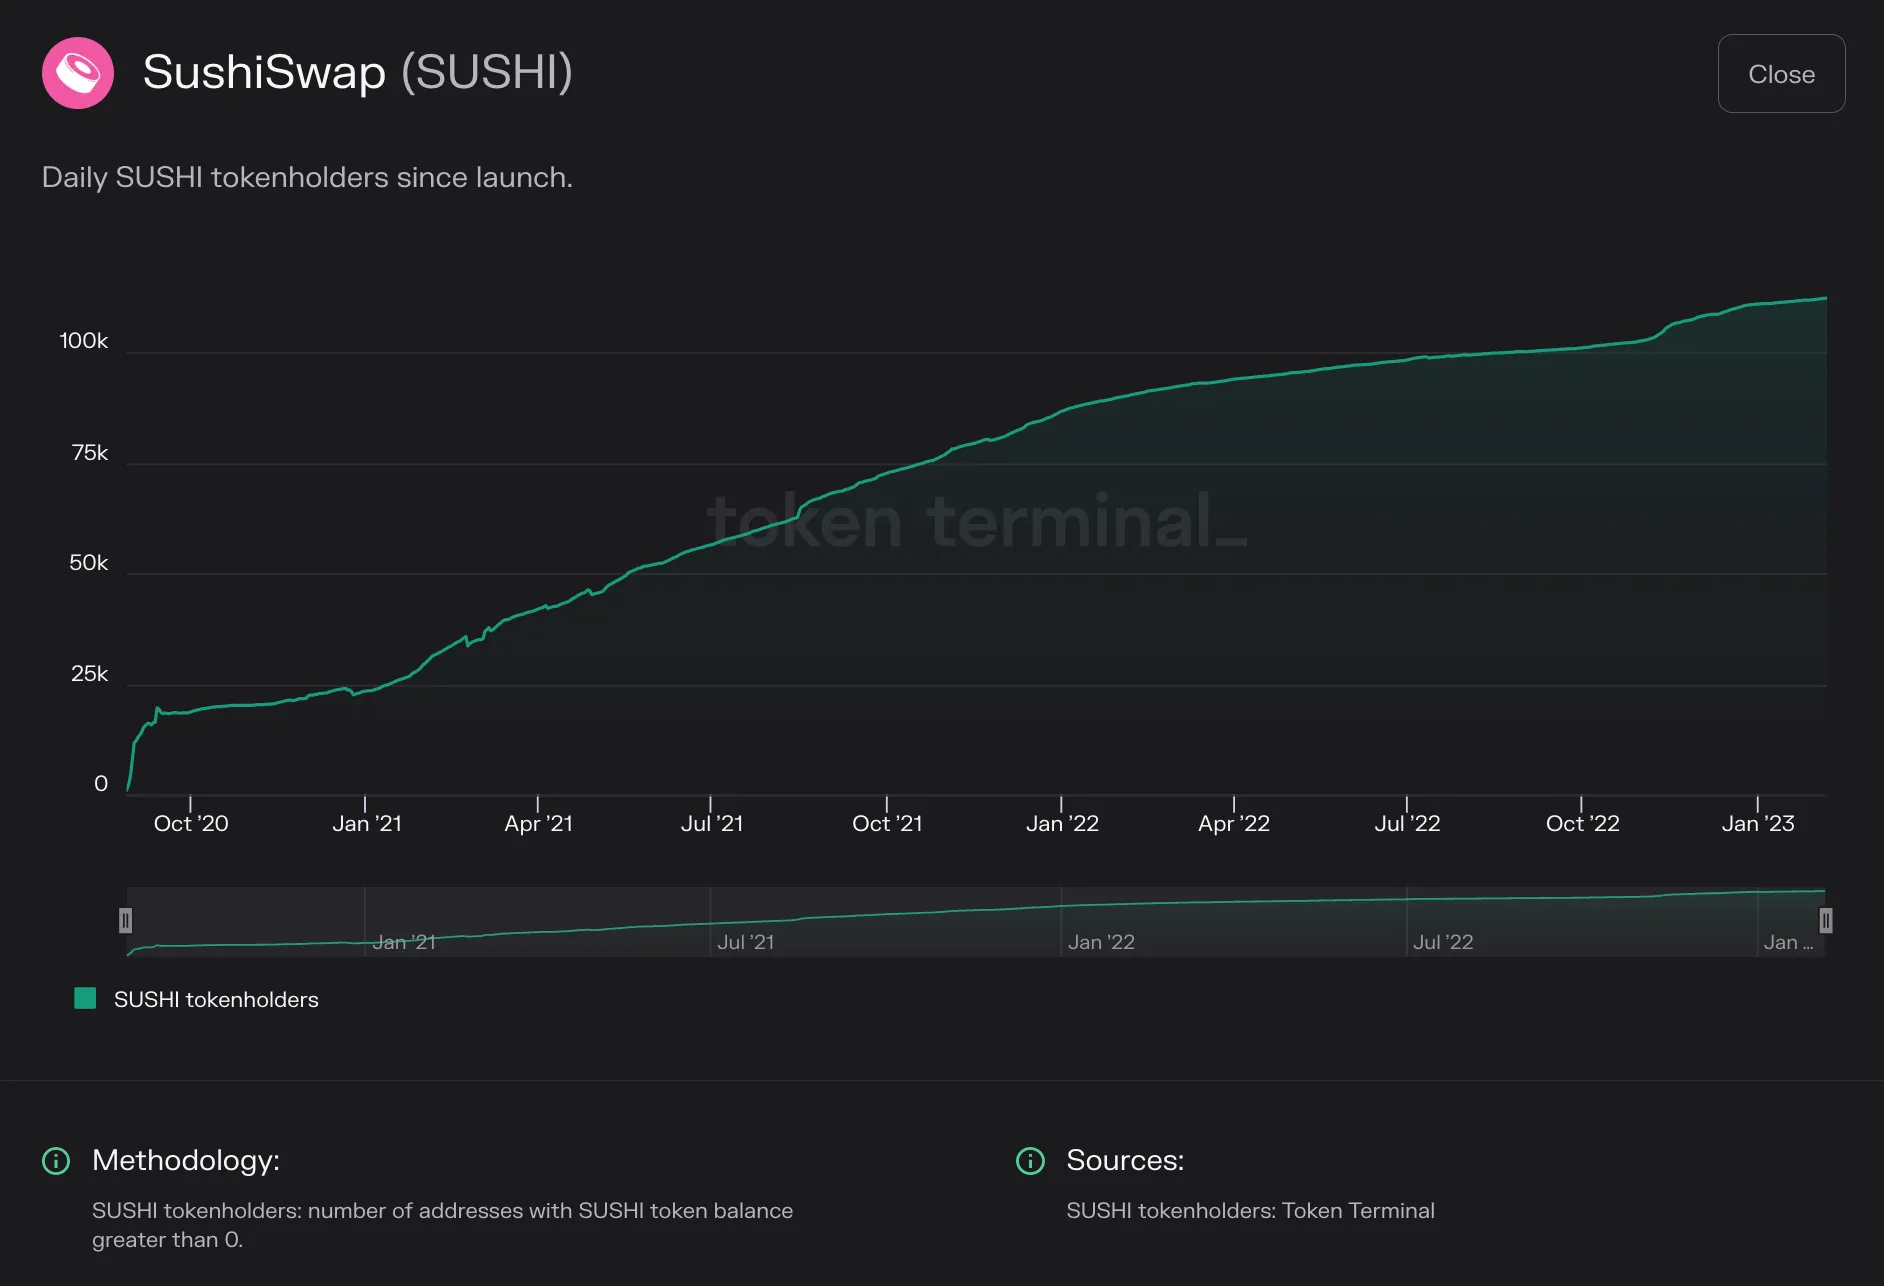Click the 0 y-axis label
Image resolution: width=1884 pixels, height=1286 pixels.
[101, 784]
